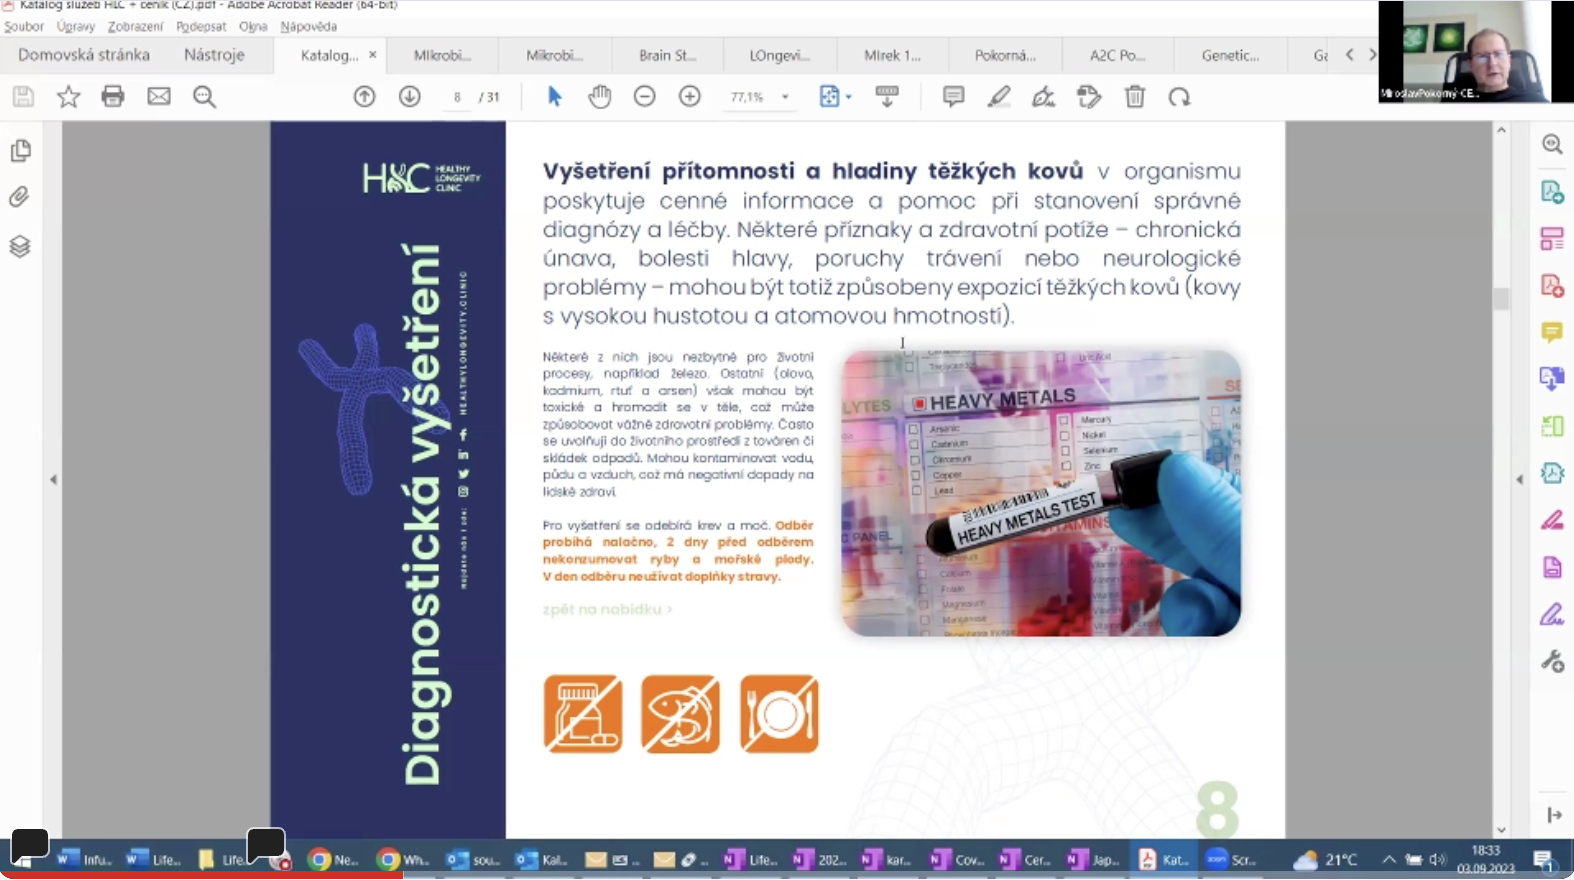
Task: Click the taskbar volume speaker icon
Action: (1438, 859)
